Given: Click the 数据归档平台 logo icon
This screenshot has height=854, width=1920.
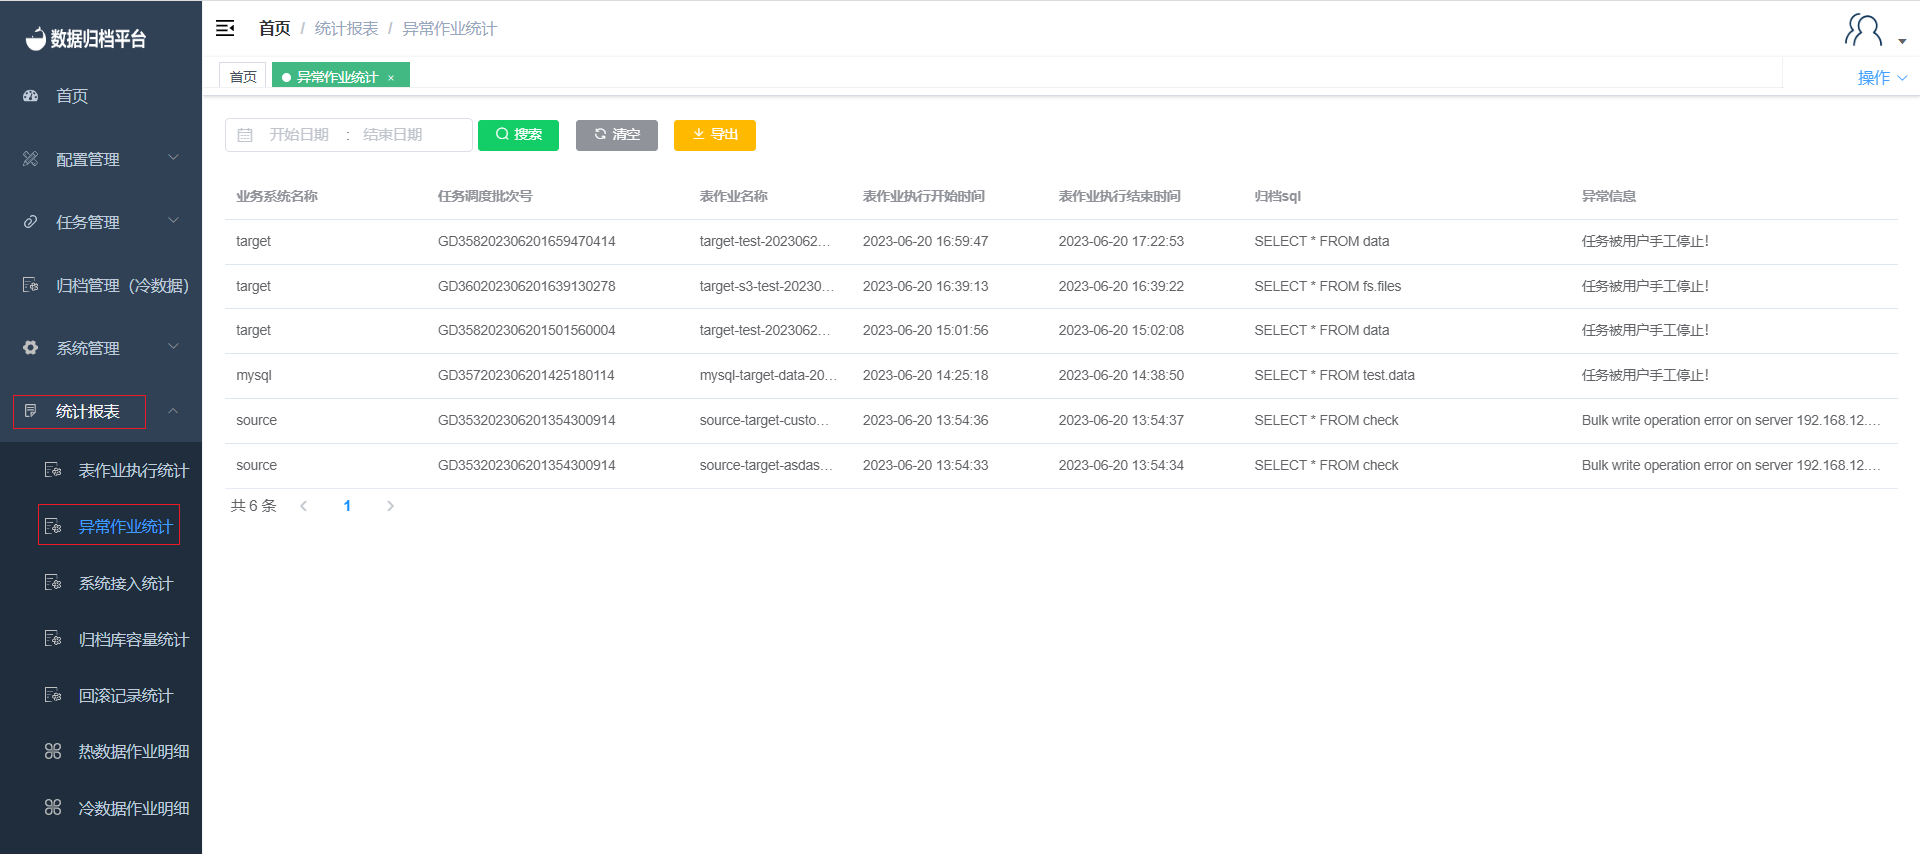Looking at the screenshot, I should (x=36, y=39).
